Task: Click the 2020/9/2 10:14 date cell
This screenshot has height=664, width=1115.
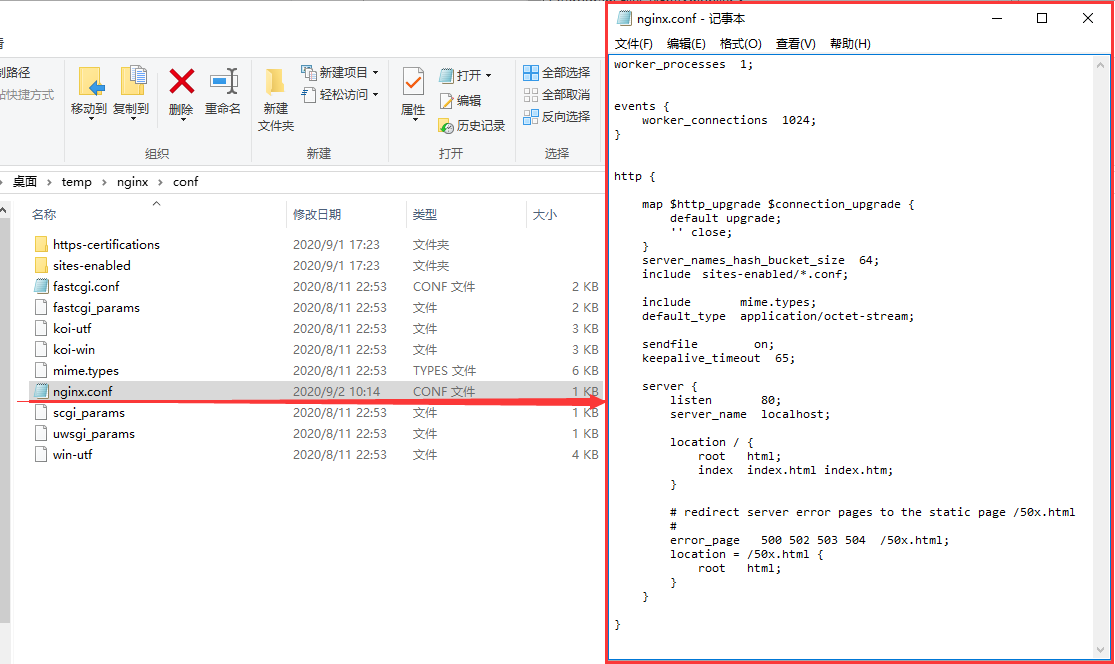Action: 336,392
